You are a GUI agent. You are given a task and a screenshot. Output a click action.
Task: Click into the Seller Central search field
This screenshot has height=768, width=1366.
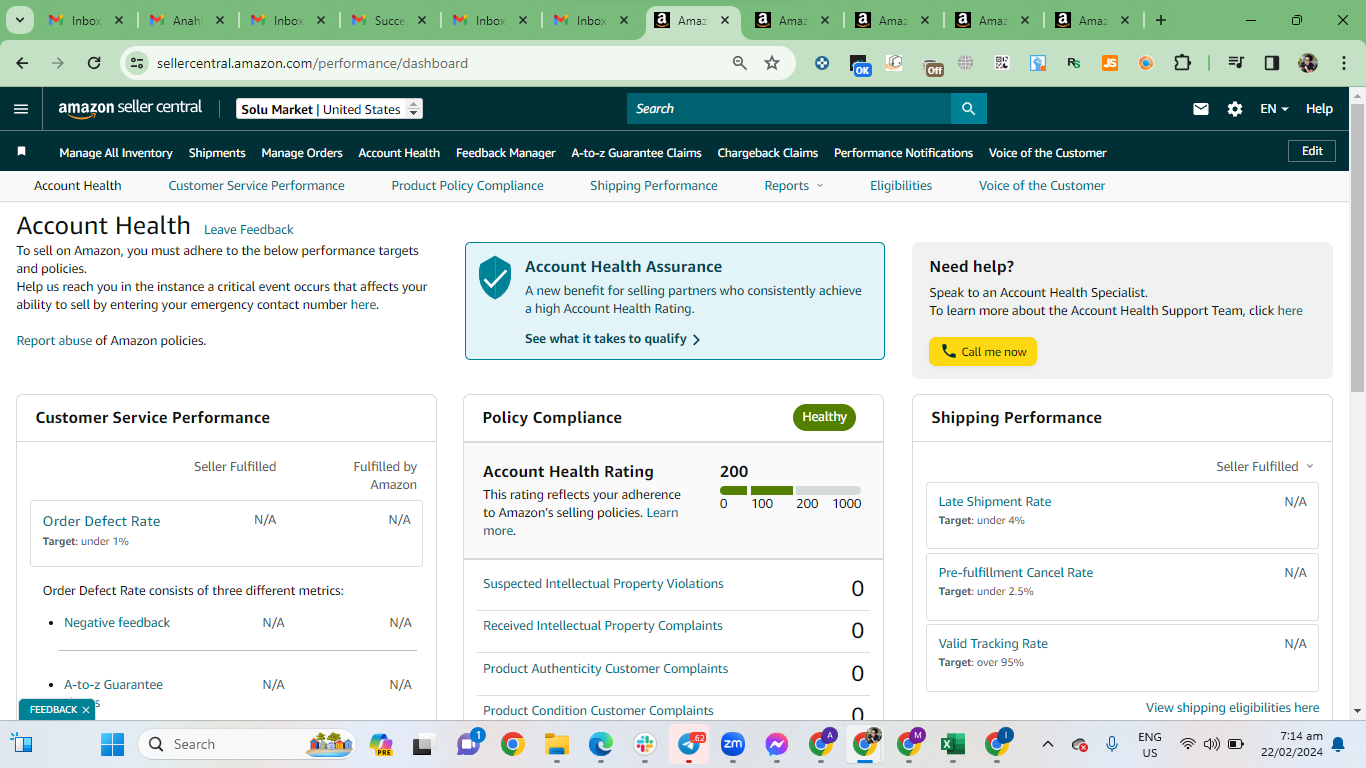[x=789, y=108]
